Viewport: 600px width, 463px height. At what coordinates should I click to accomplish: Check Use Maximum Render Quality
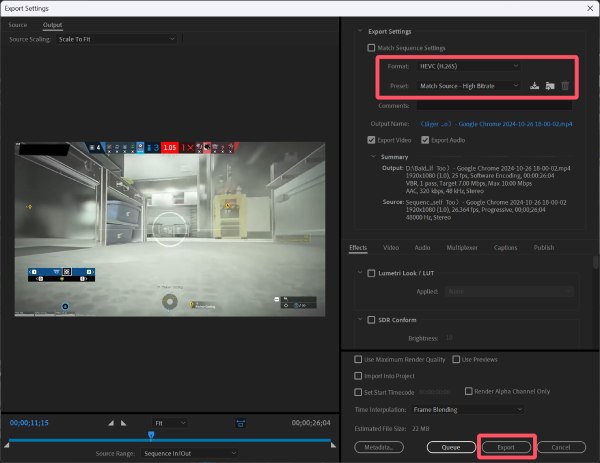coord(358,359)
